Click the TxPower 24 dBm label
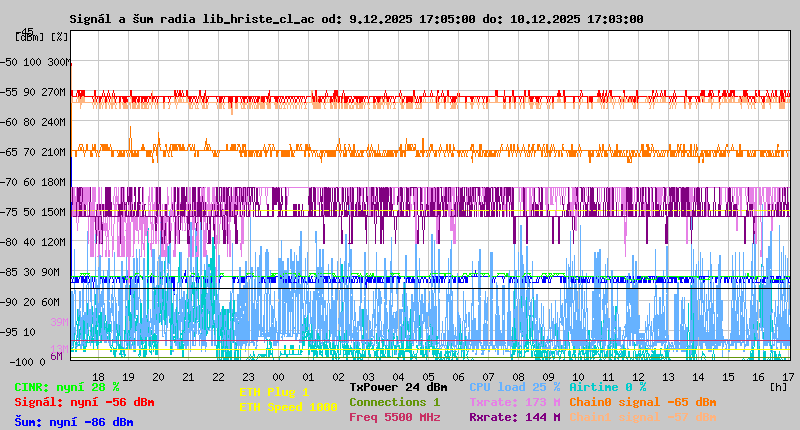Viewport: 800px width, 430px height. 398,387
